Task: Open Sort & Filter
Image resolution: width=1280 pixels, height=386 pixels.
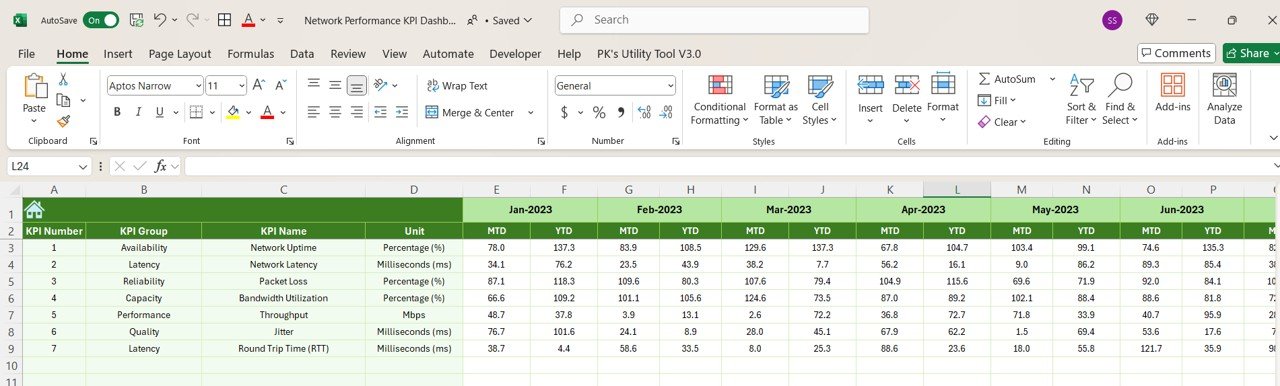Action: tap(1081, 100)
